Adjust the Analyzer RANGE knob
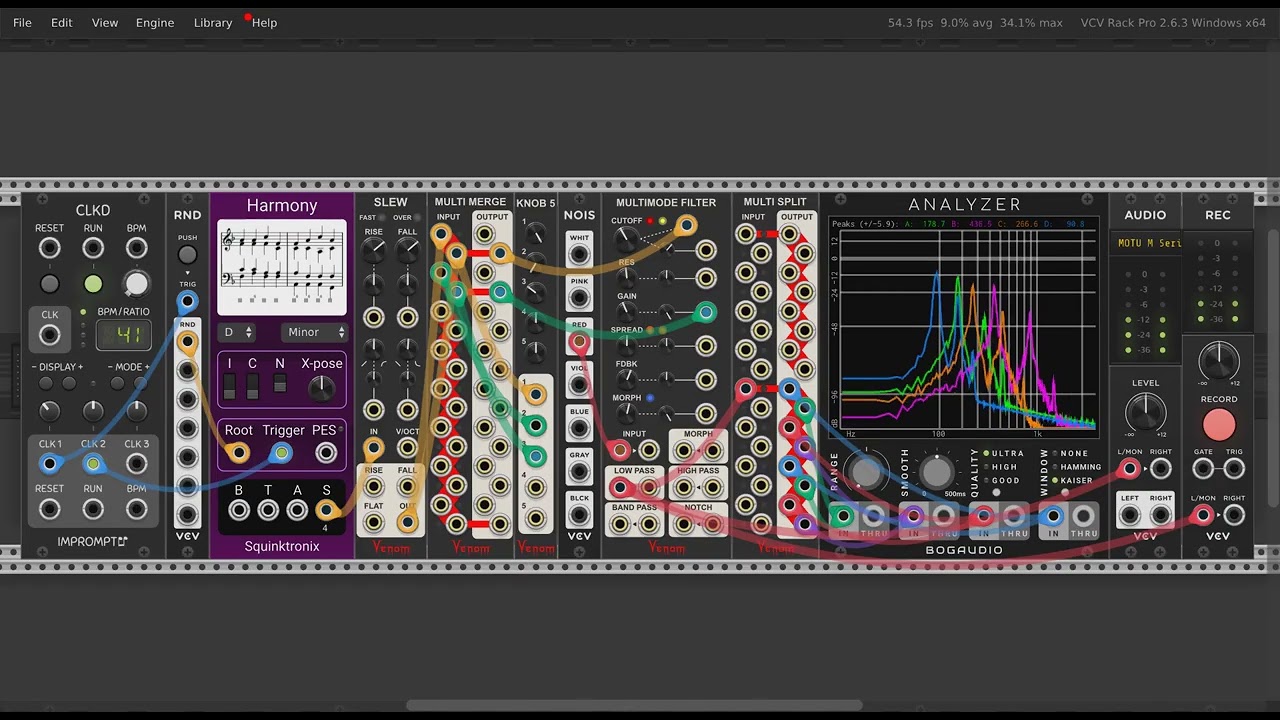The image size is (1280, 720). point(866,471)
